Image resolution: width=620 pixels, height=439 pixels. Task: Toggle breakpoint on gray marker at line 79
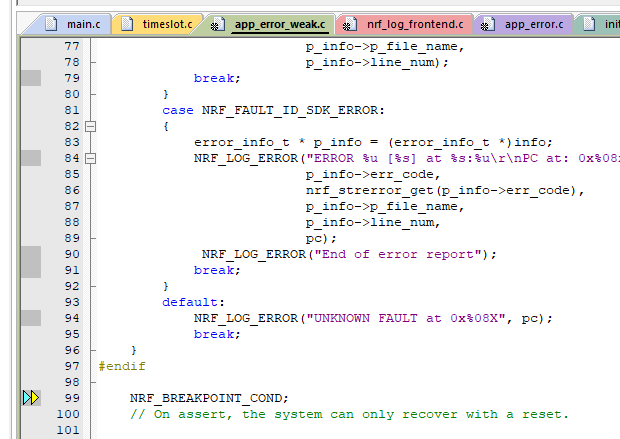tap(31, 78)
